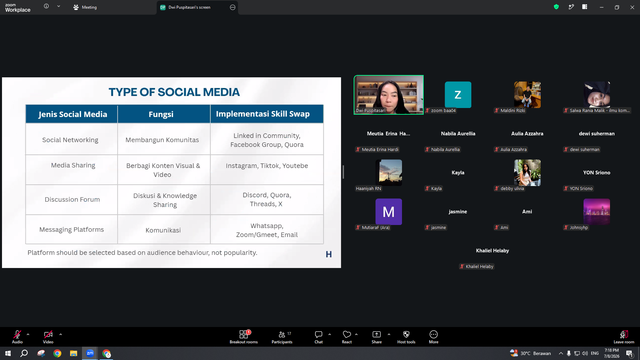Open the Windows Start menu

[8, 353]
